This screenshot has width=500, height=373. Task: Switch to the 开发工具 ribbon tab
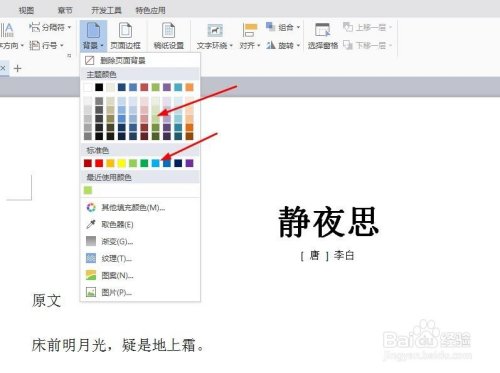[106, 10]
